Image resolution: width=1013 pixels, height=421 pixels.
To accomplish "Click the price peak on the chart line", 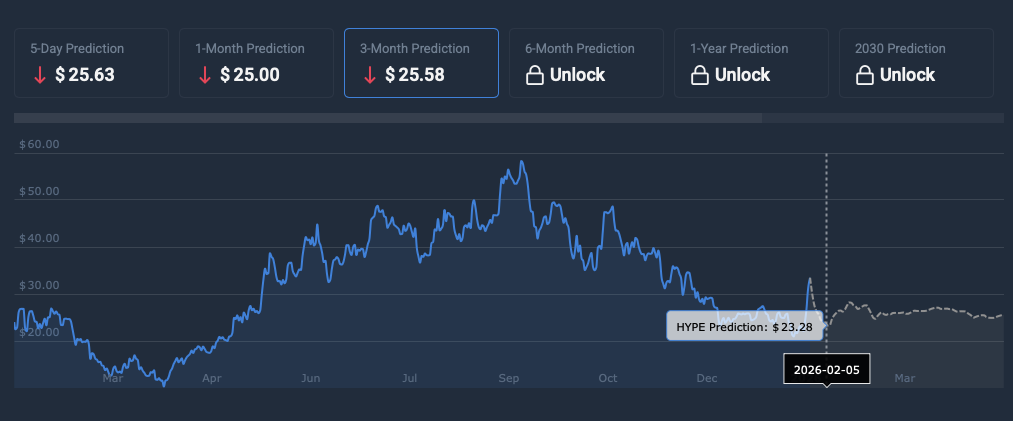I will click(x=521, y=162).
